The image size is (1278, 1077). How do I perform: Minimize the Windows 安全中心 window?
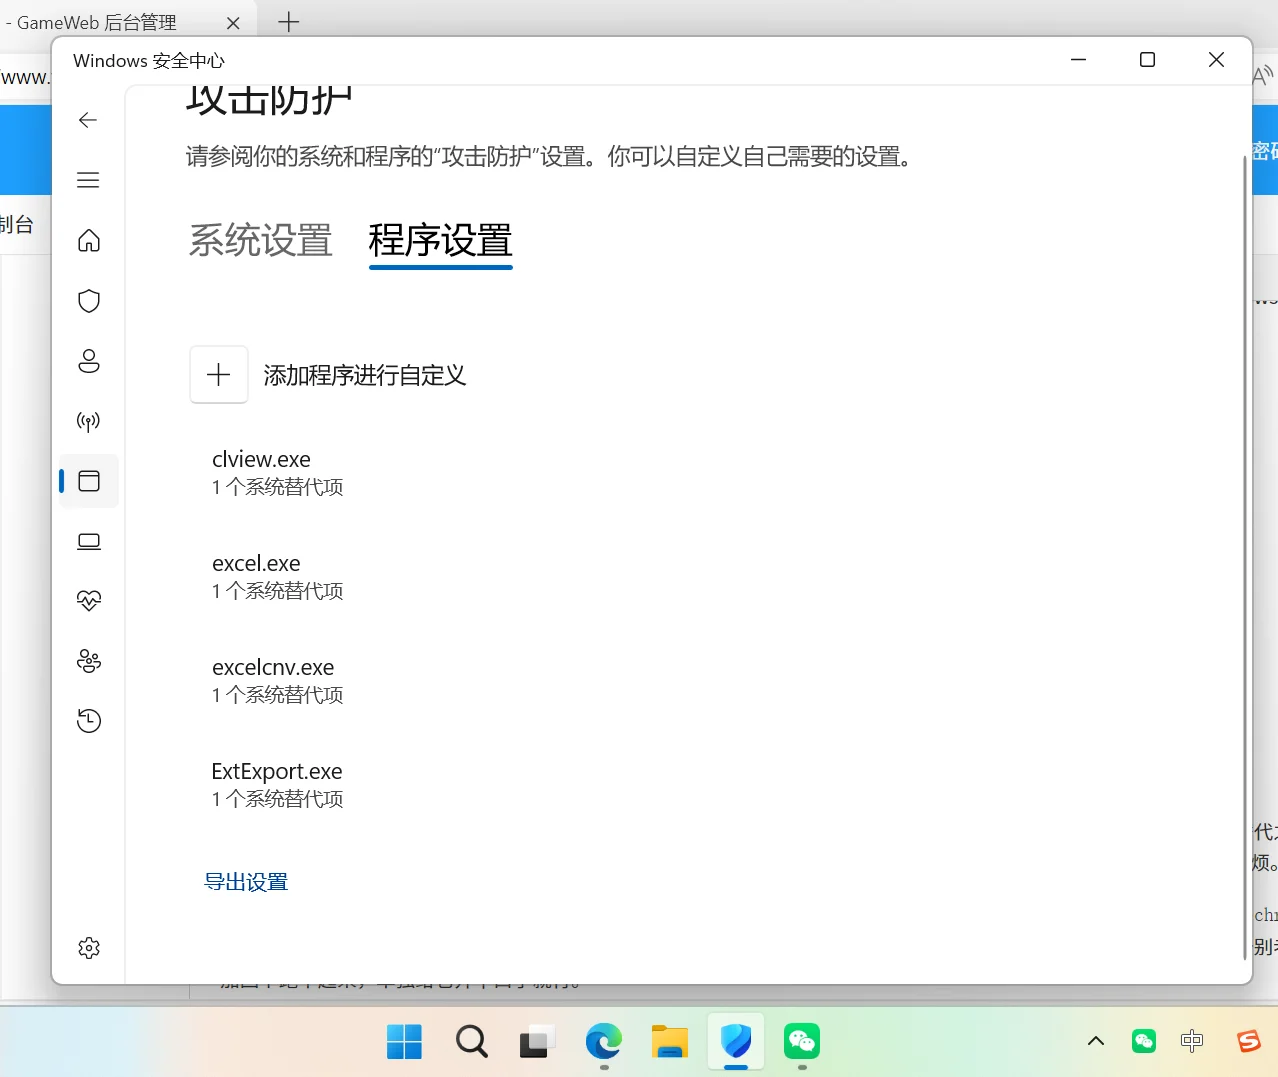(x=1078, y=60)
